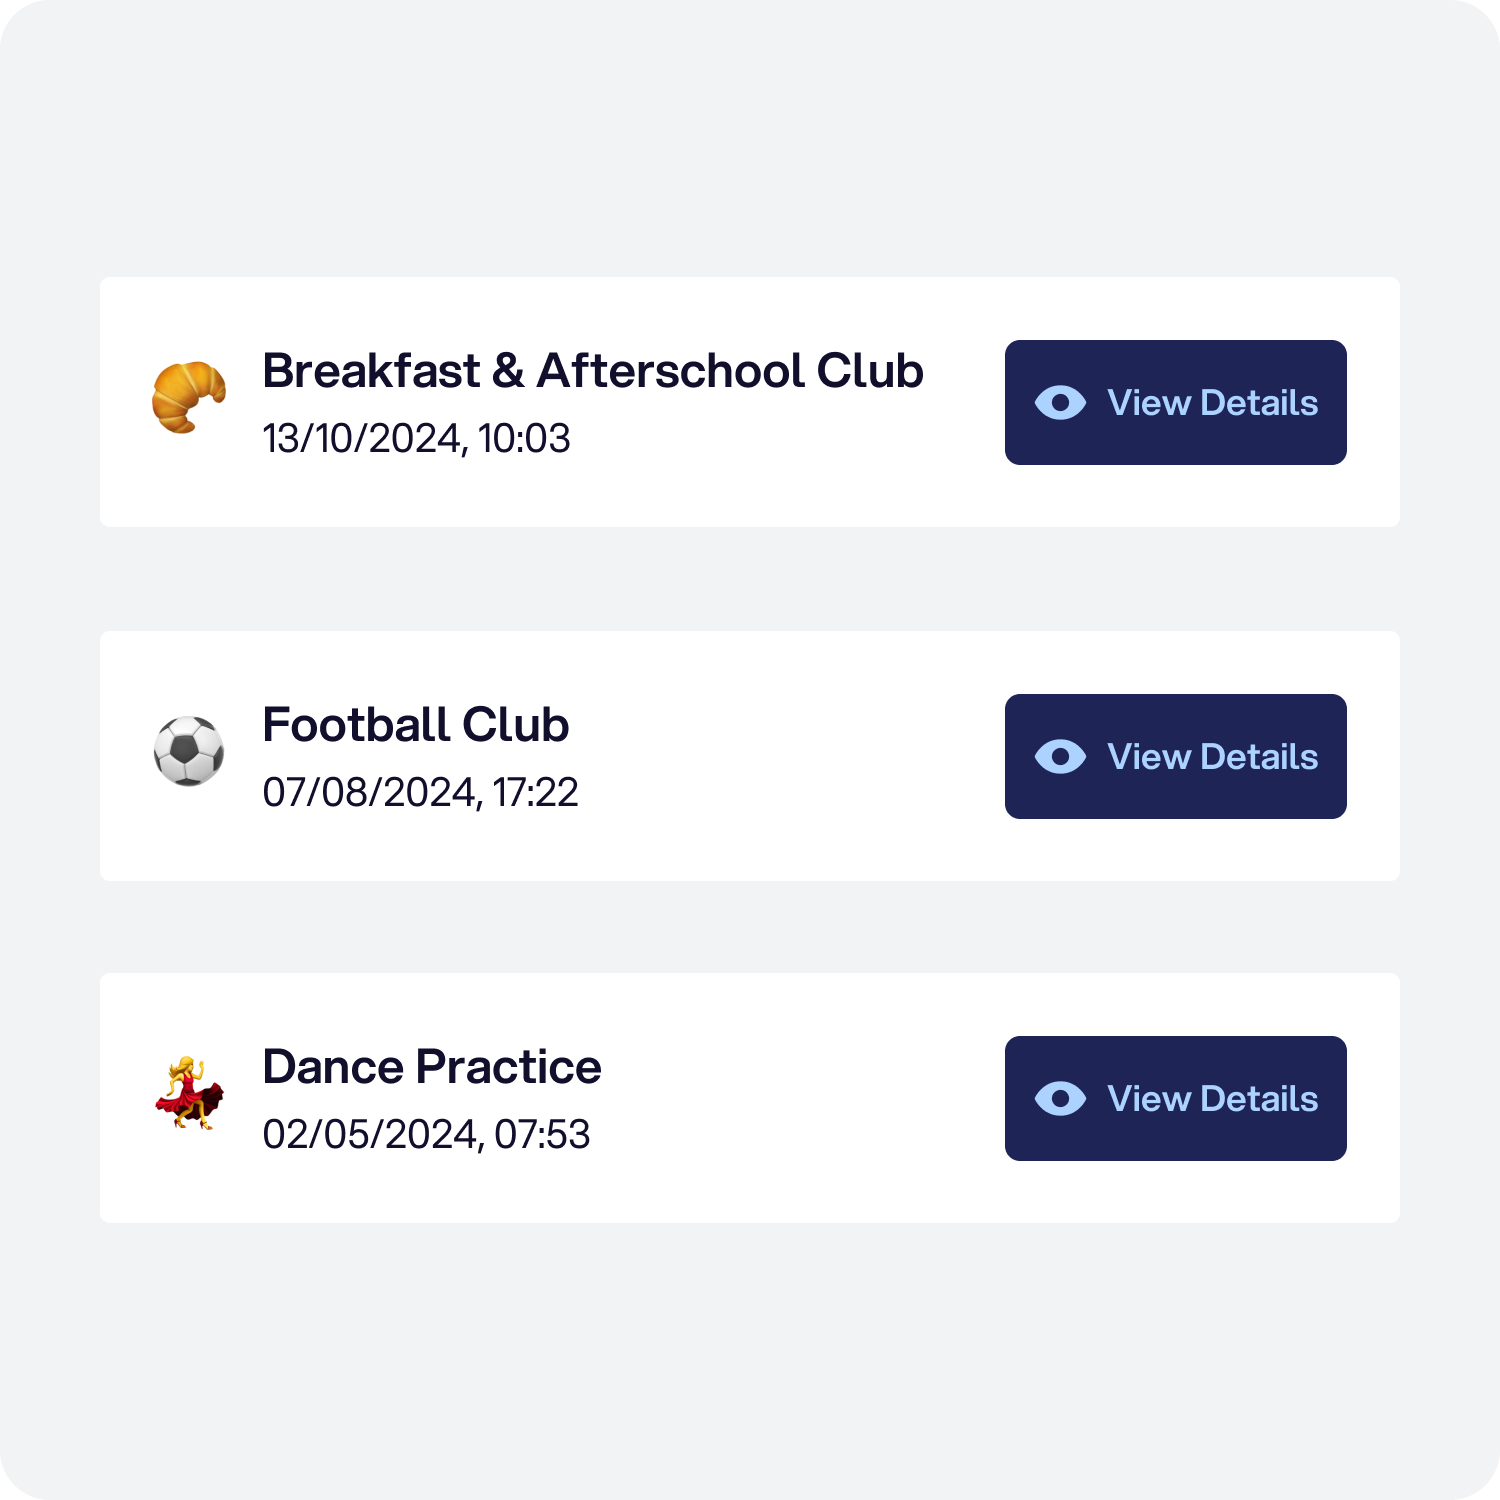View details for Breakfast & Afterschool Club

click(1175, 402)
